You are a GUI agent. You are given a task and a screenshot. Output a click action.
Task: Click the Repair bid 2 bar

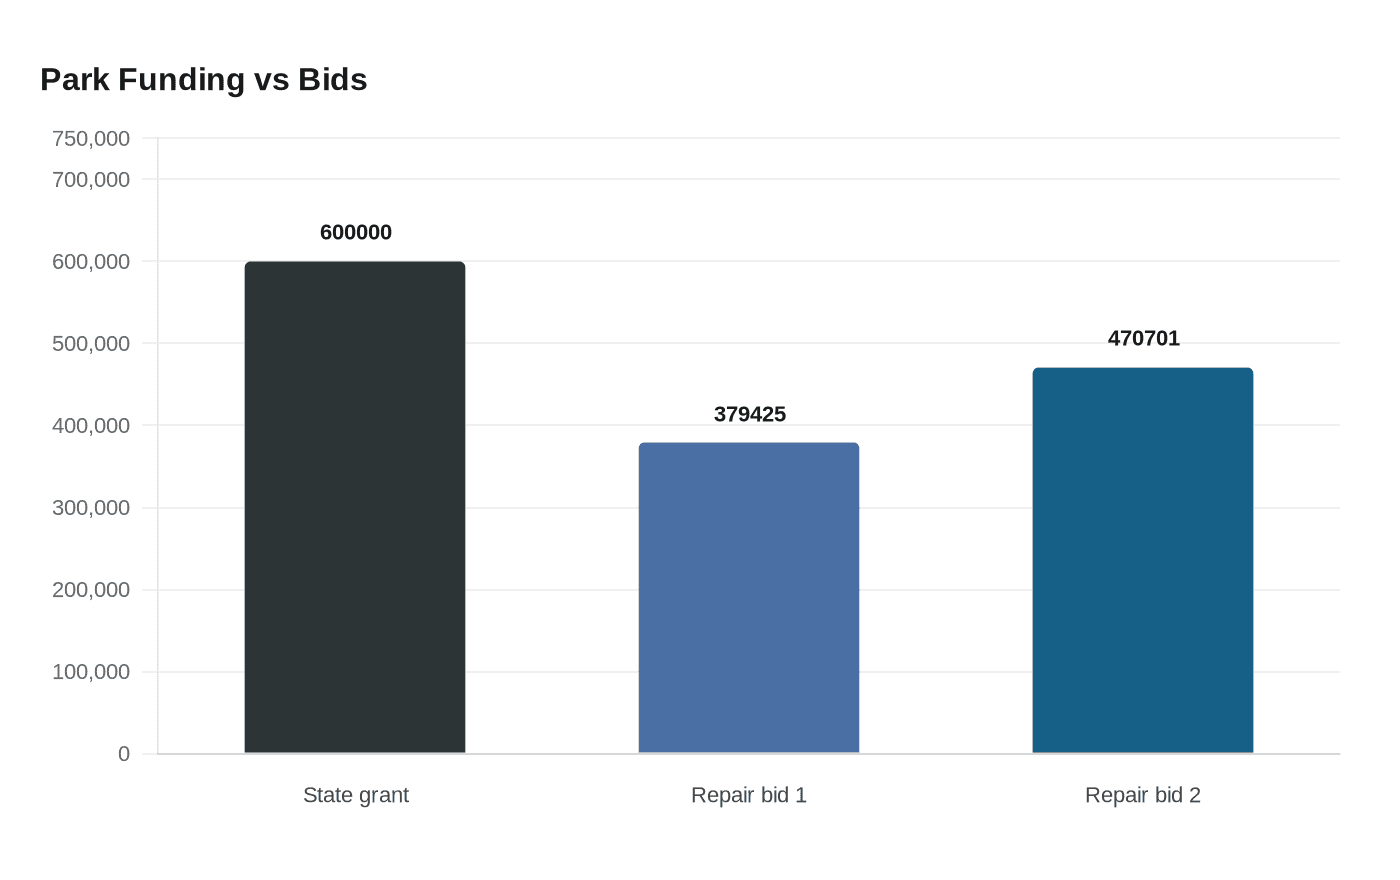click(1142, 560)
